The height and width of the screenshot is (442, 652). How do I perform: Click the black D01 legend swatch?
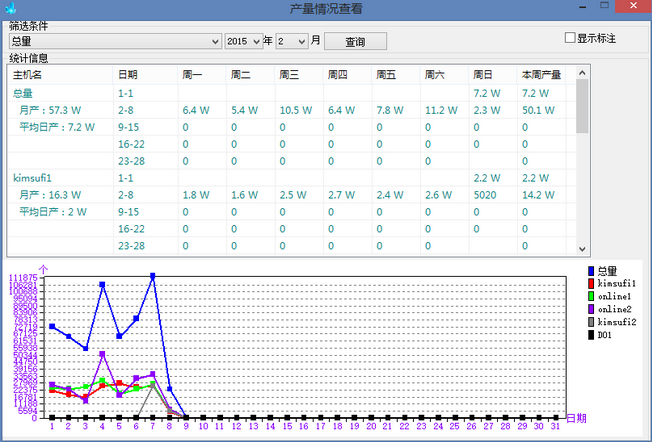pos(592,336)
